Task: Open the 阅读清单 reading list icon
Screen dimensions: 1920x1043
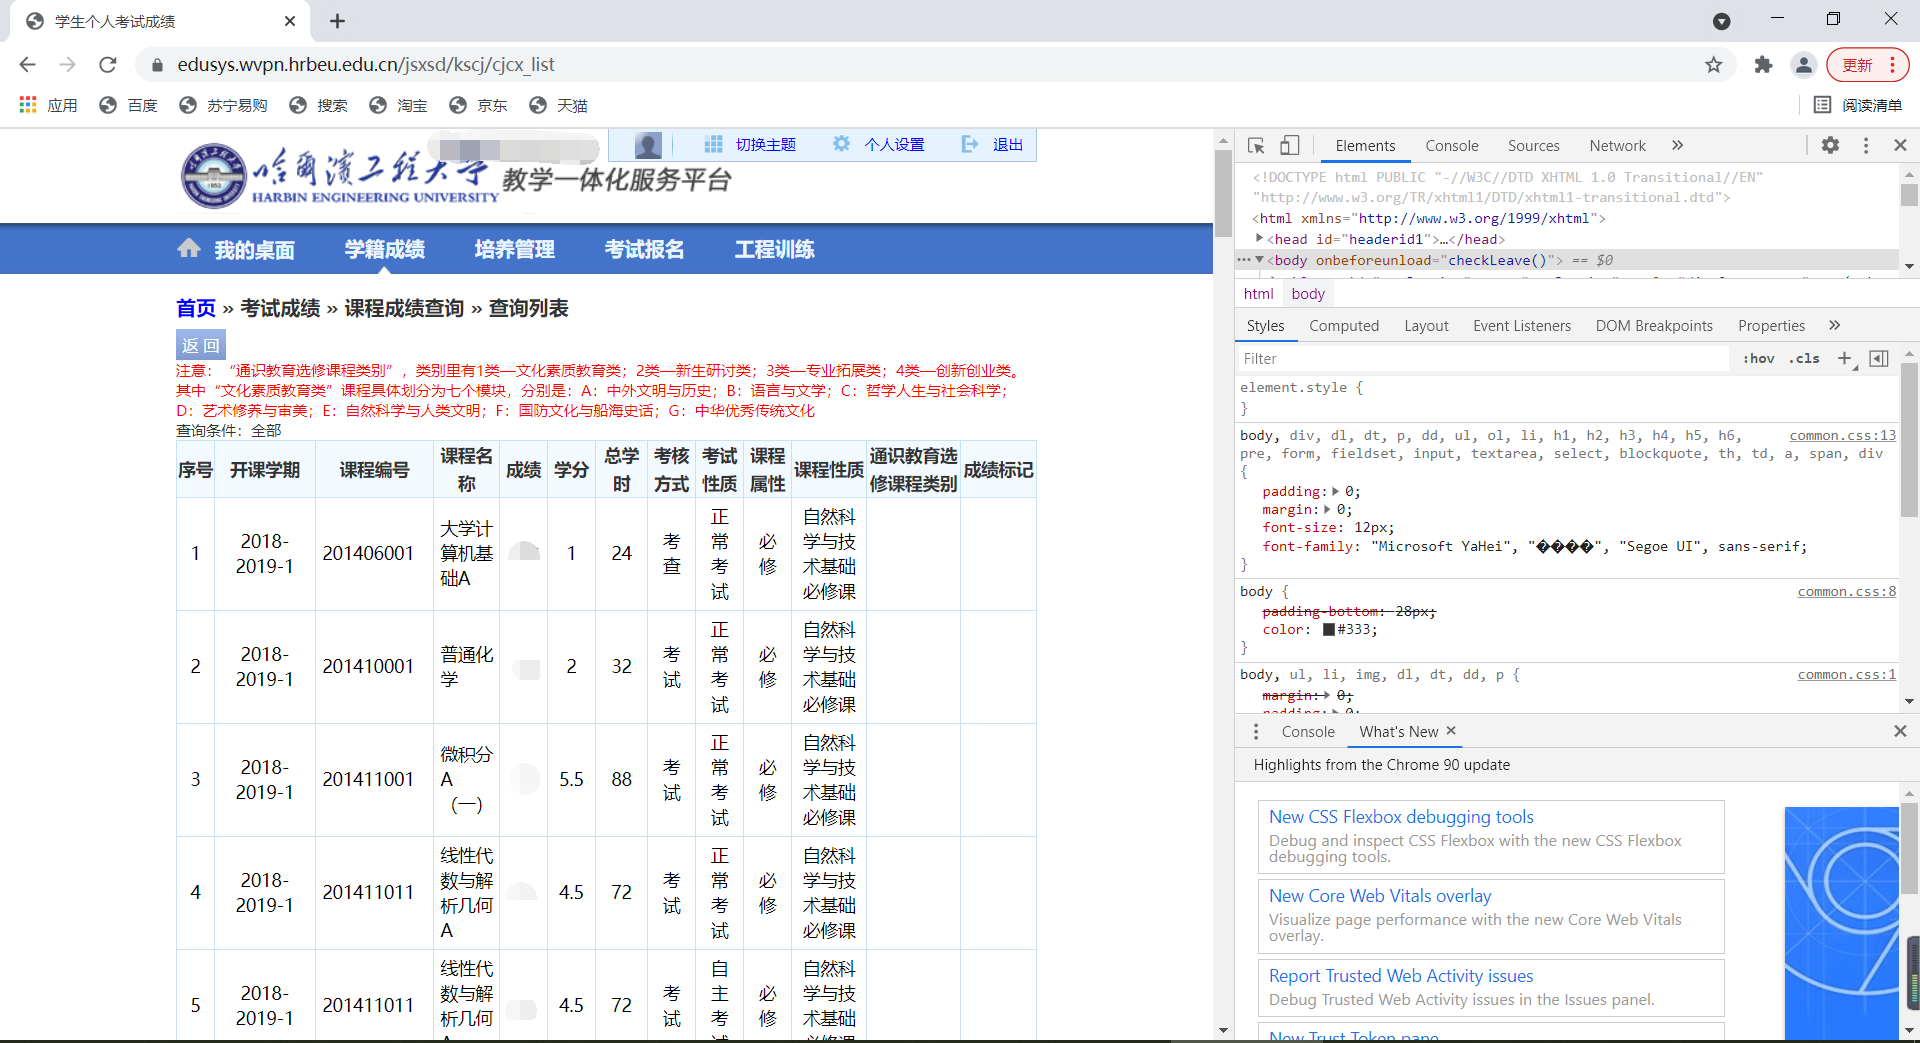Action: coord(1823,105)
